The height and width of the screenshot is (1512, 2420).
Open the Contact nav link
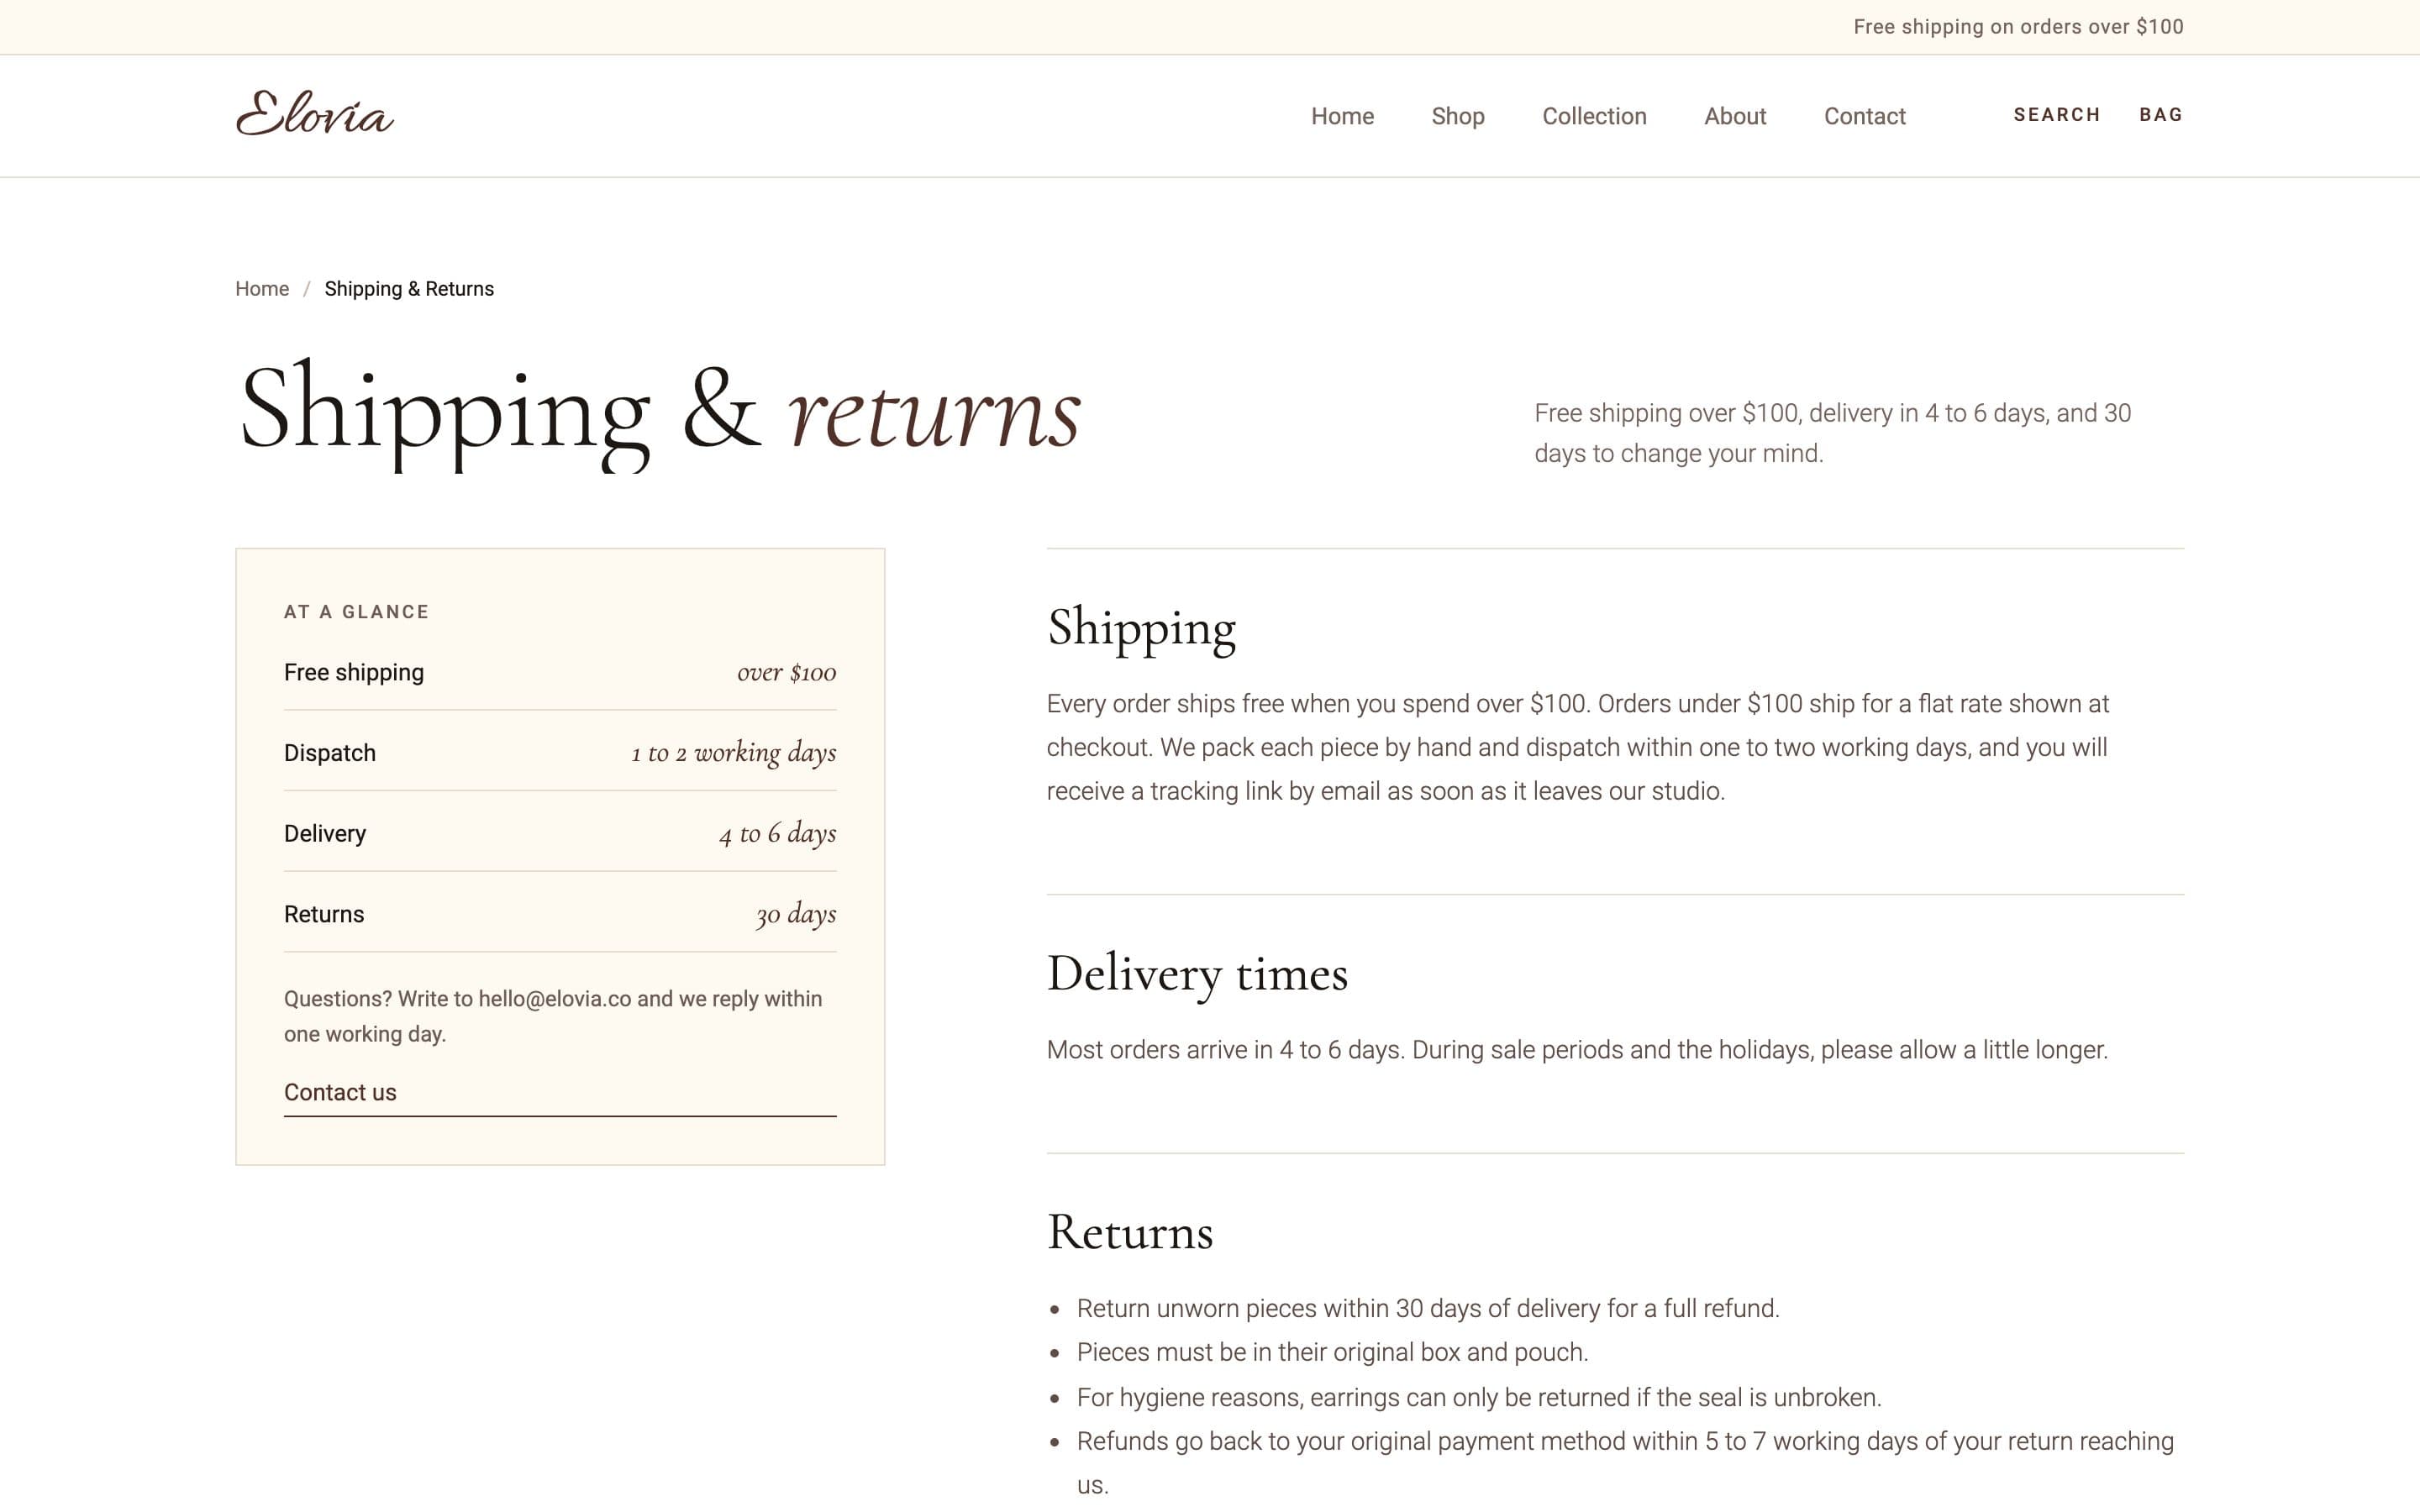[x=1864, y=116]
